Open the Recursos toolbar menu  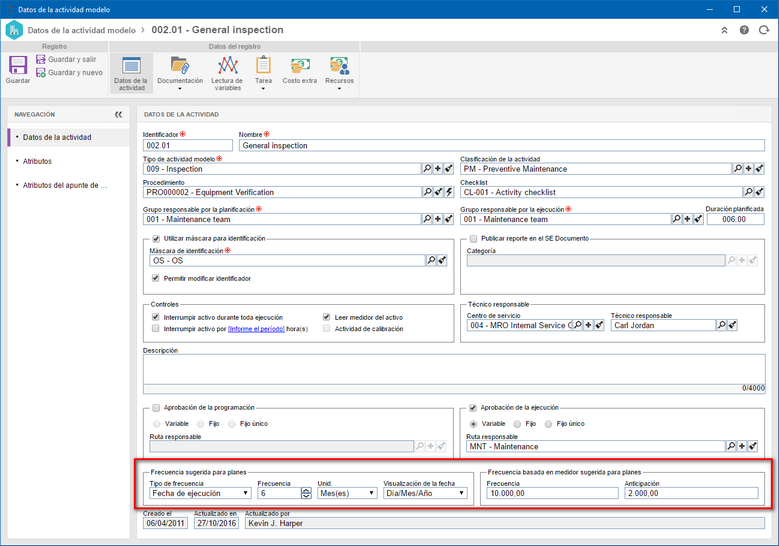339,74
